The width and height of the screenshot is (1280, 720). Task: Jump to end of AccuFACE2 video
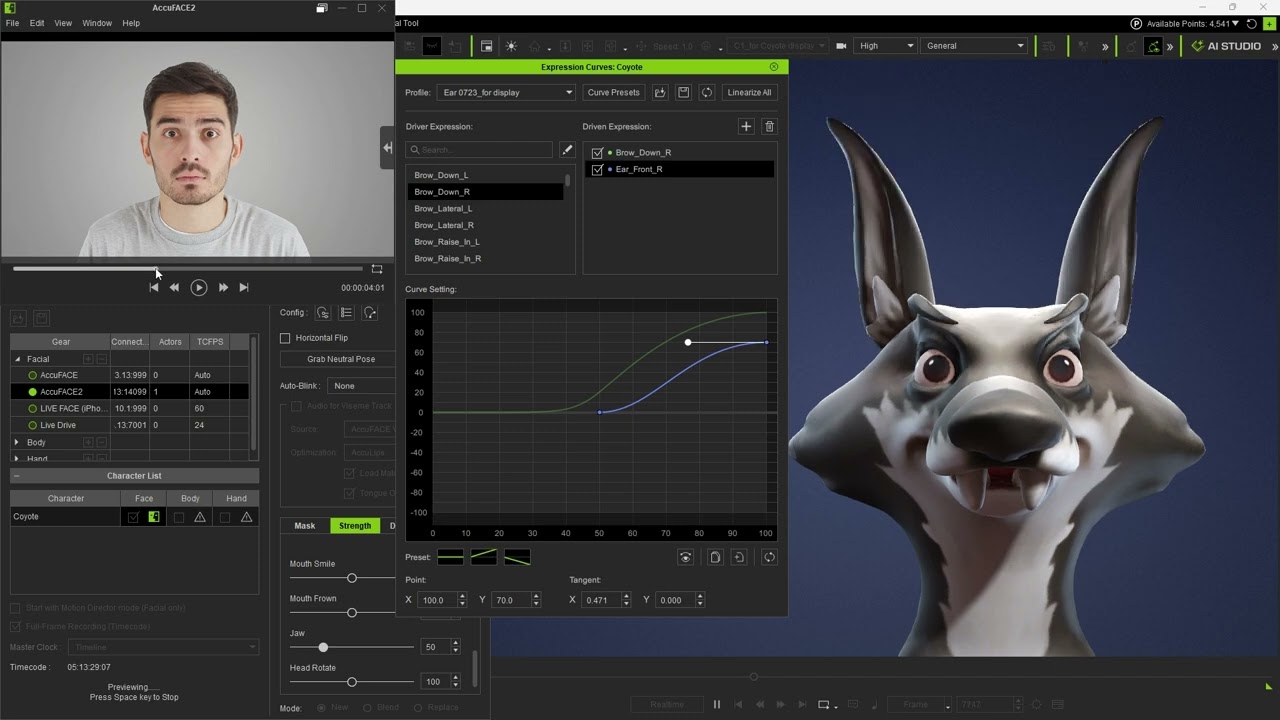[x=243, y=287]
